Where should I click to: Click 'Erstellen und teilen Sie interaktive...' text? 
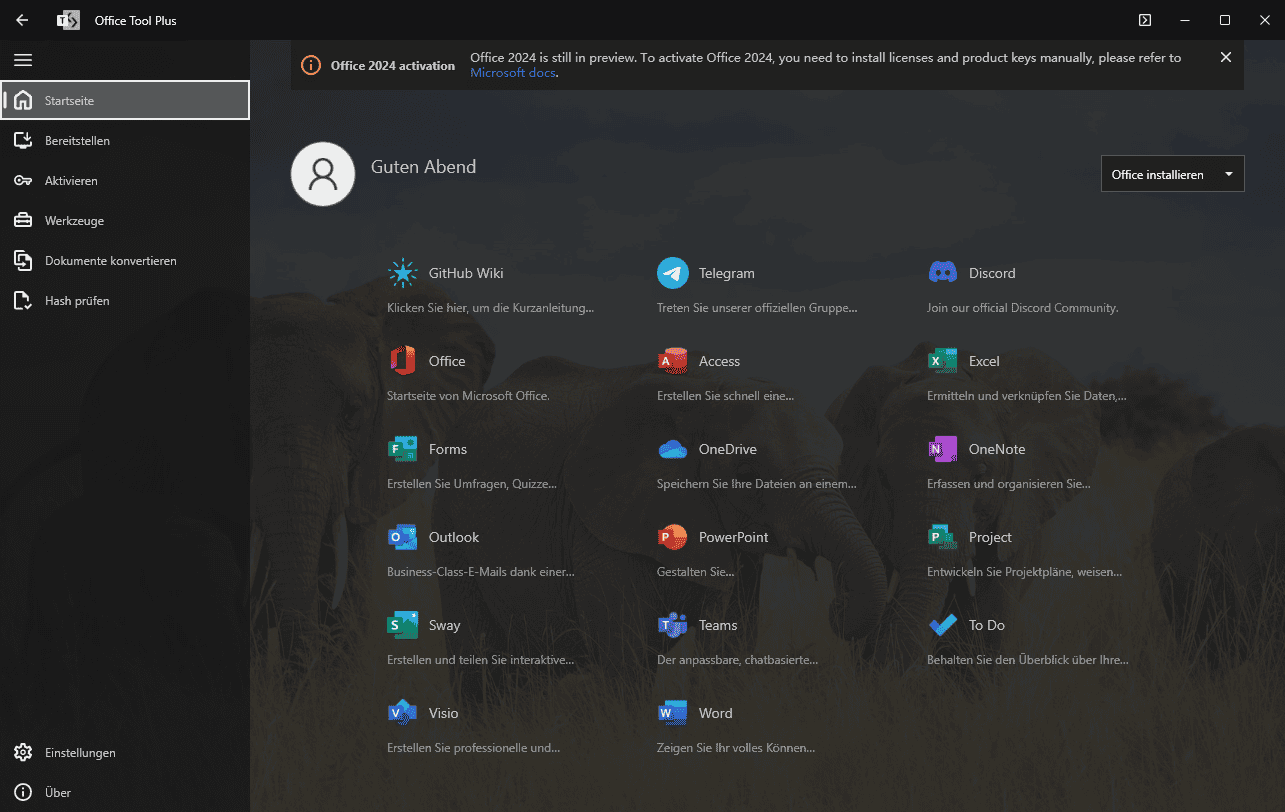[x=481, y=659]
